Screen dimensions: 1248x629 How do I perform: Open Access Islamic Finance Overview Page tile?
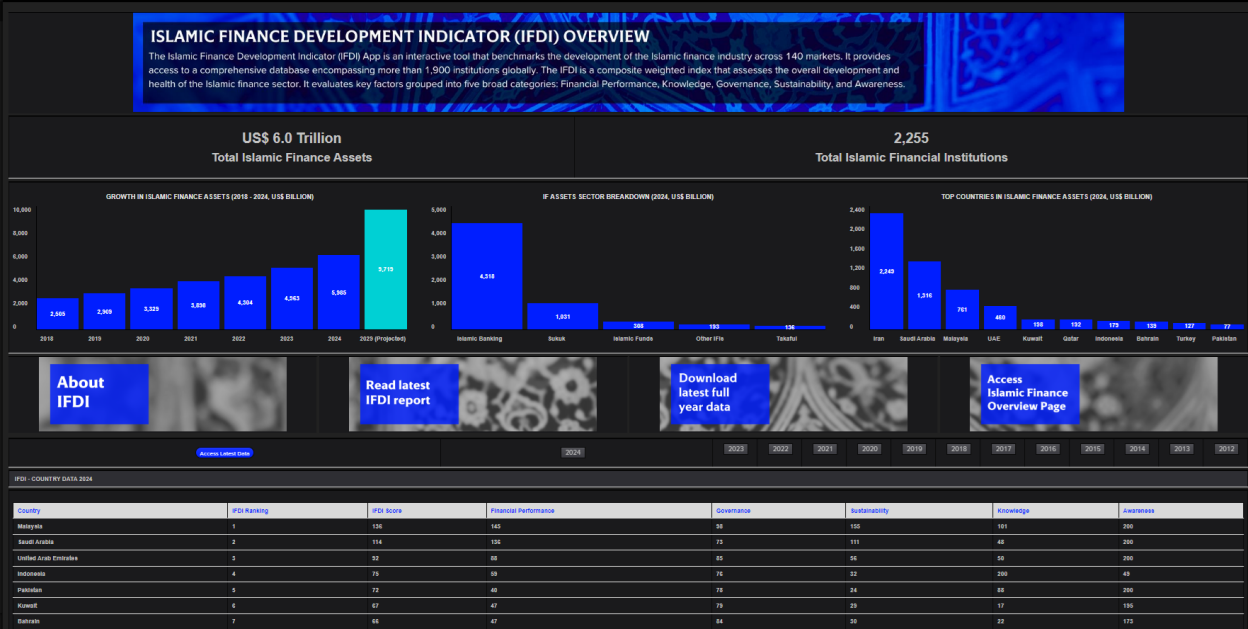pos(1030,393)
